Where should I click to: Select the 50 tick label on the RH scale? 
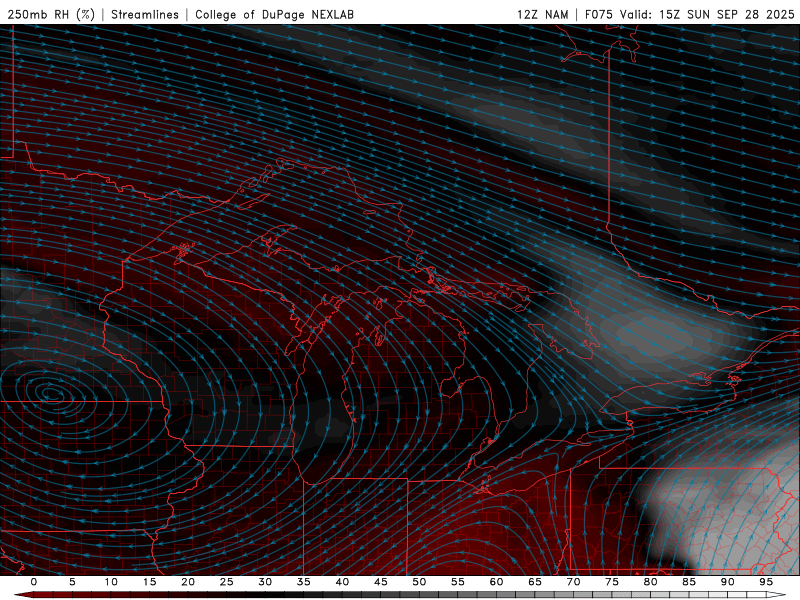419,582
